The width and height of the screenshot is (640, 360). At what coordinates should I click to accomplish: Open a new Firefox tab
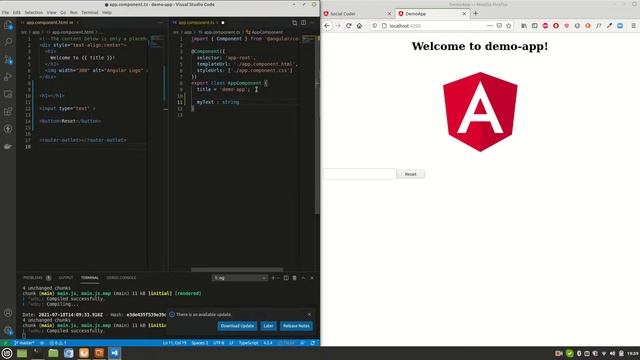pyautogui.click(x=476, y=13)
